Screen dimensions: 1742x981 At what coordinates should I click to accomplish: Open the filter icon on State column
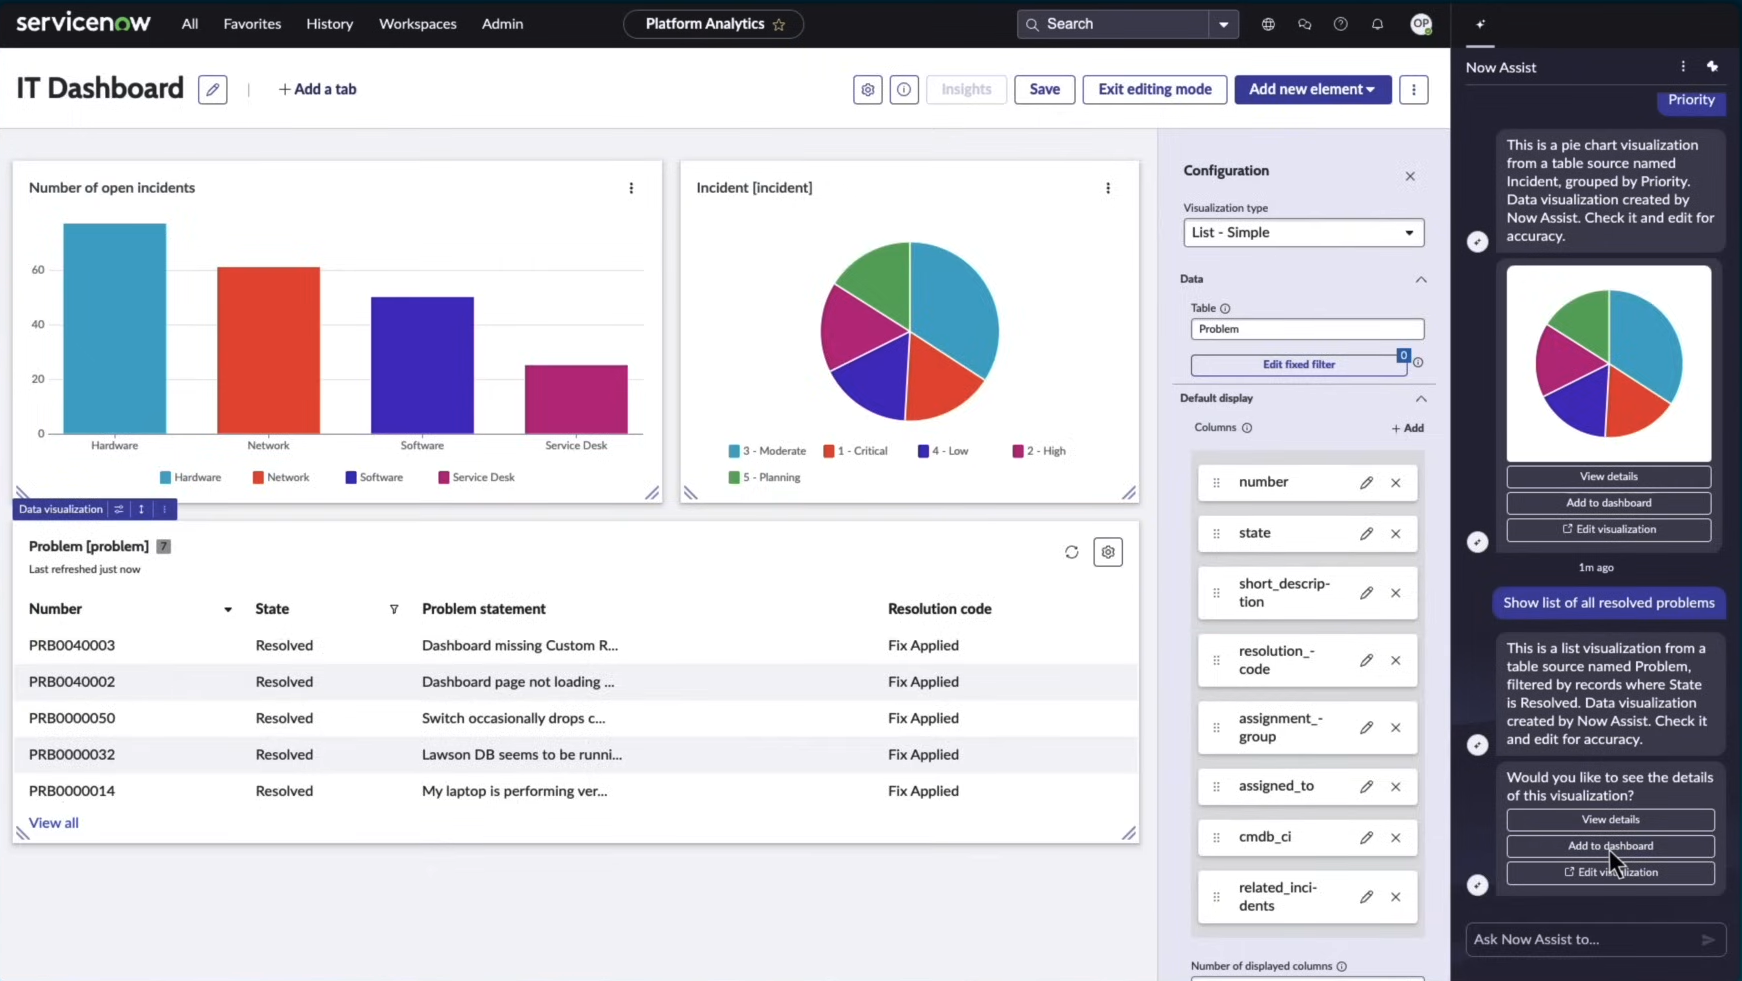(394, 608)
